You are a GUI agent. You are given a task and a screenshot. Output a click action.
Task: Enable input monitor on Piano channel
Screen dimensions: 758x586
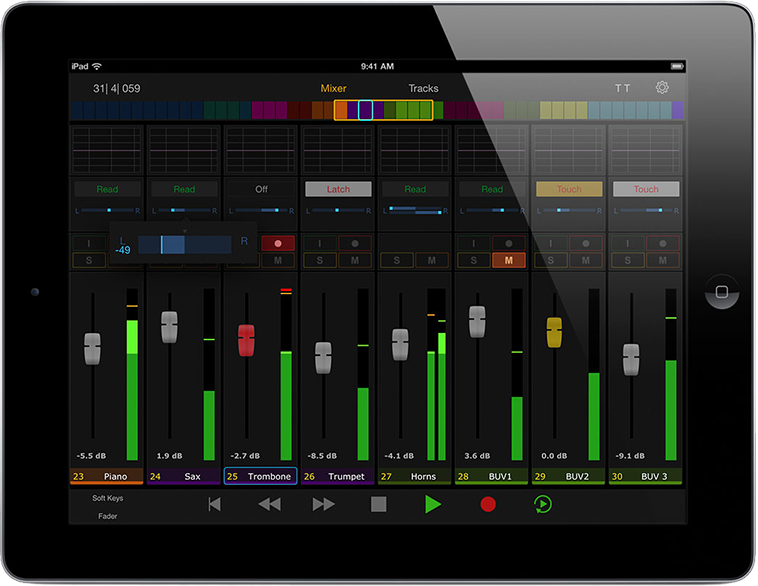tap(89, 243)
